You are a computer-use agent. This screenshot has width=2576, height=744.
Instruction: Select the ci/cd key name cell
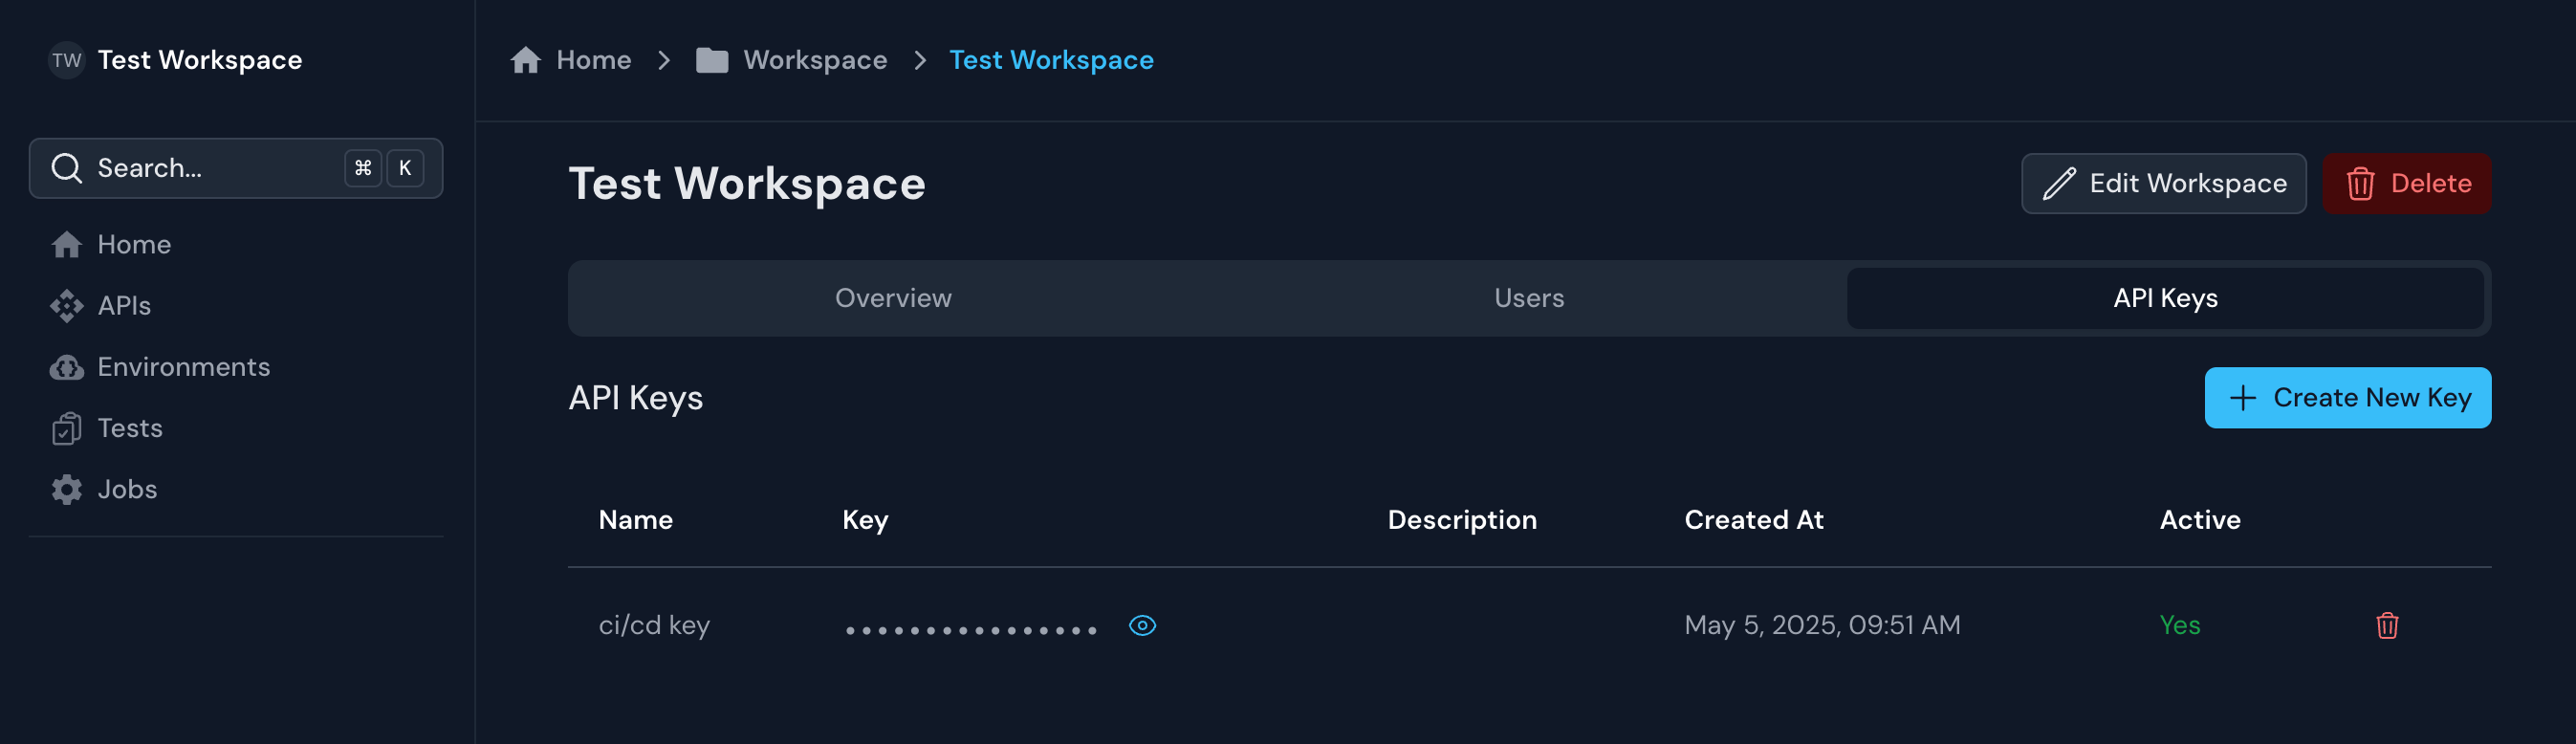pos(654,626)
